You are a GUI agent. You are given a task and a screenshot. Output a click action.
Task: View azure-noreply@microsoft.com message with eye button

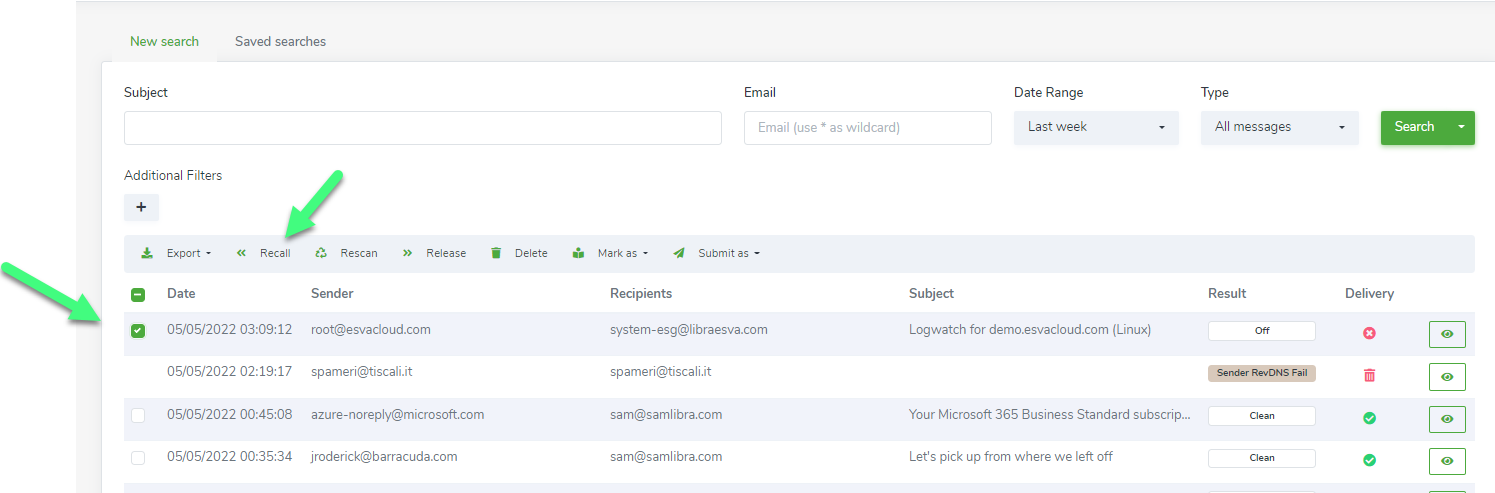(x=1447, y=419)
